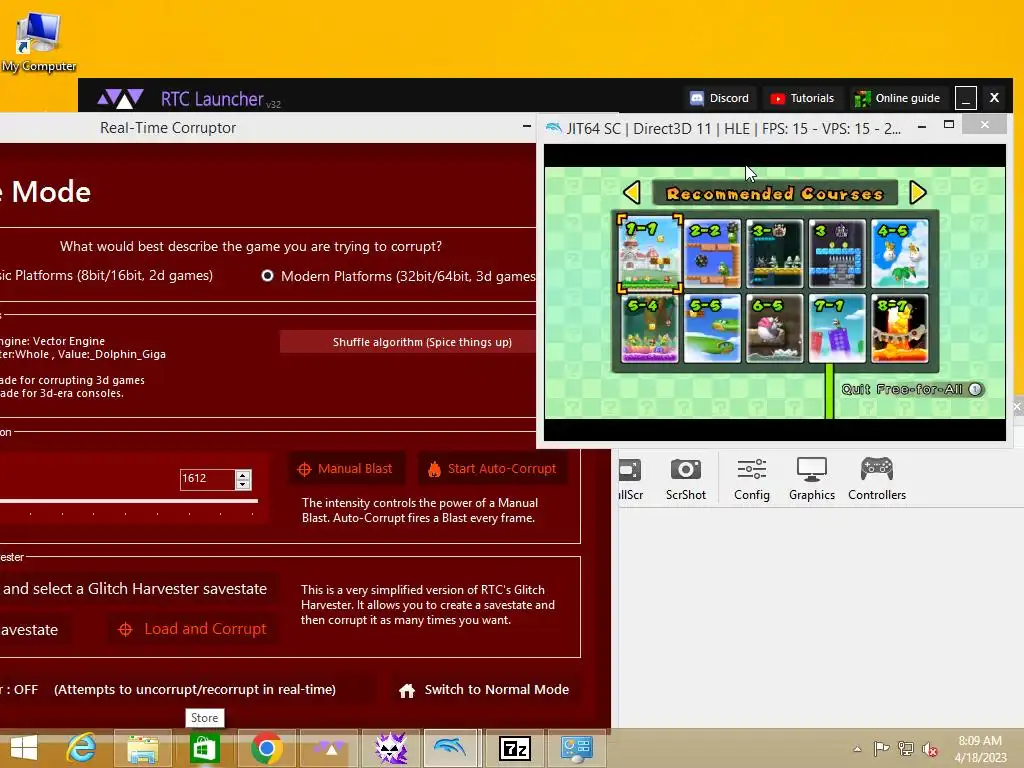
Task: Launch Internet Explorer from the taskbar
Action: [82, 748]
